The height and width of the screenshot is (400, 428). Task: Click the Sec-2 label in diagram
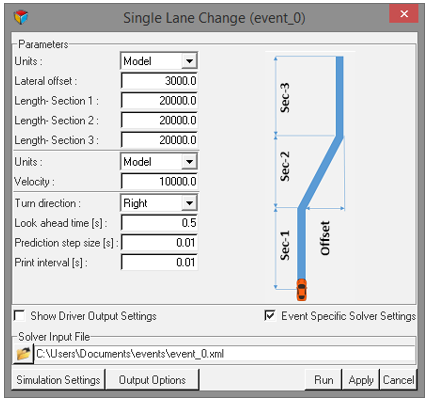pyautogui.click(x=285, y=166)
